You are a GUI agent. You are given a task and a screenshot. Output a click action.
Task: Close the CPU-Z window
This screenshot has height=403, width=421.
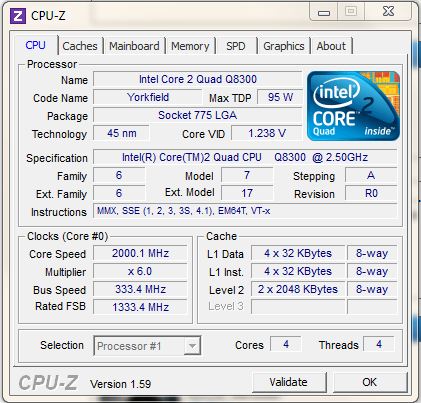388,12
